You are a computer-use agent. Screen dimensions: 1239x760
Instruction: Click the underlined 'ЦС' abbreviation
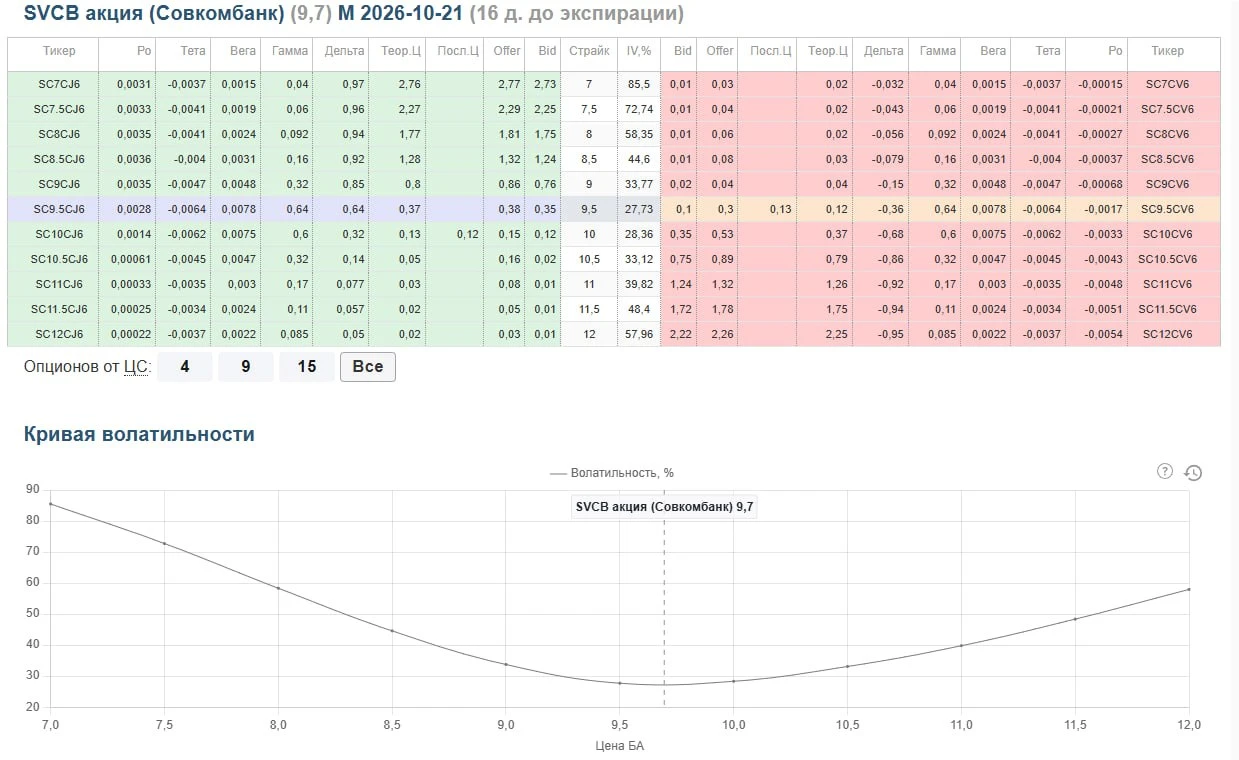point(135,367)
